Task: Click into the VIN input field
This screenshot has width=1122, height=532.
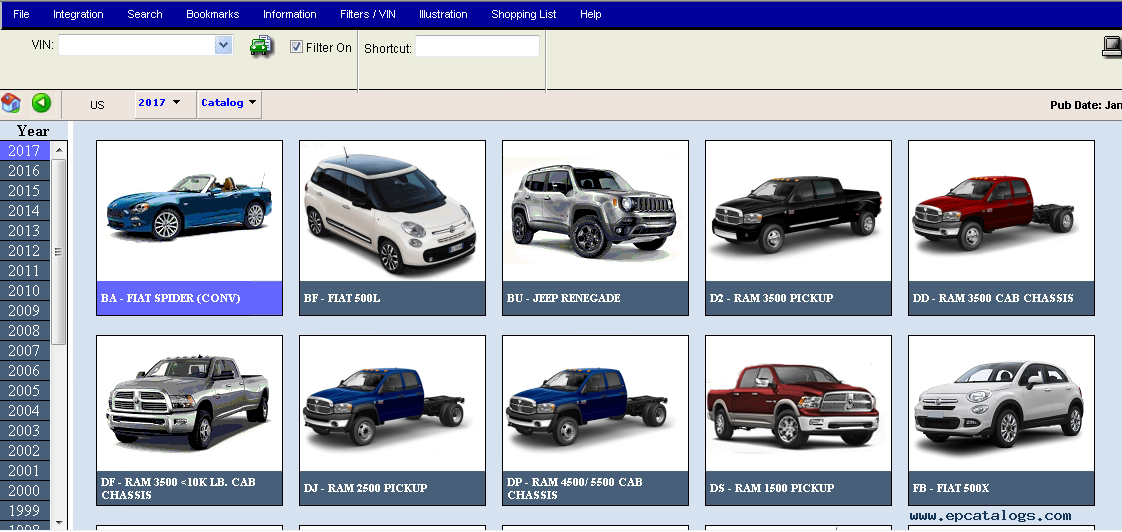Action: pos(137,46)
